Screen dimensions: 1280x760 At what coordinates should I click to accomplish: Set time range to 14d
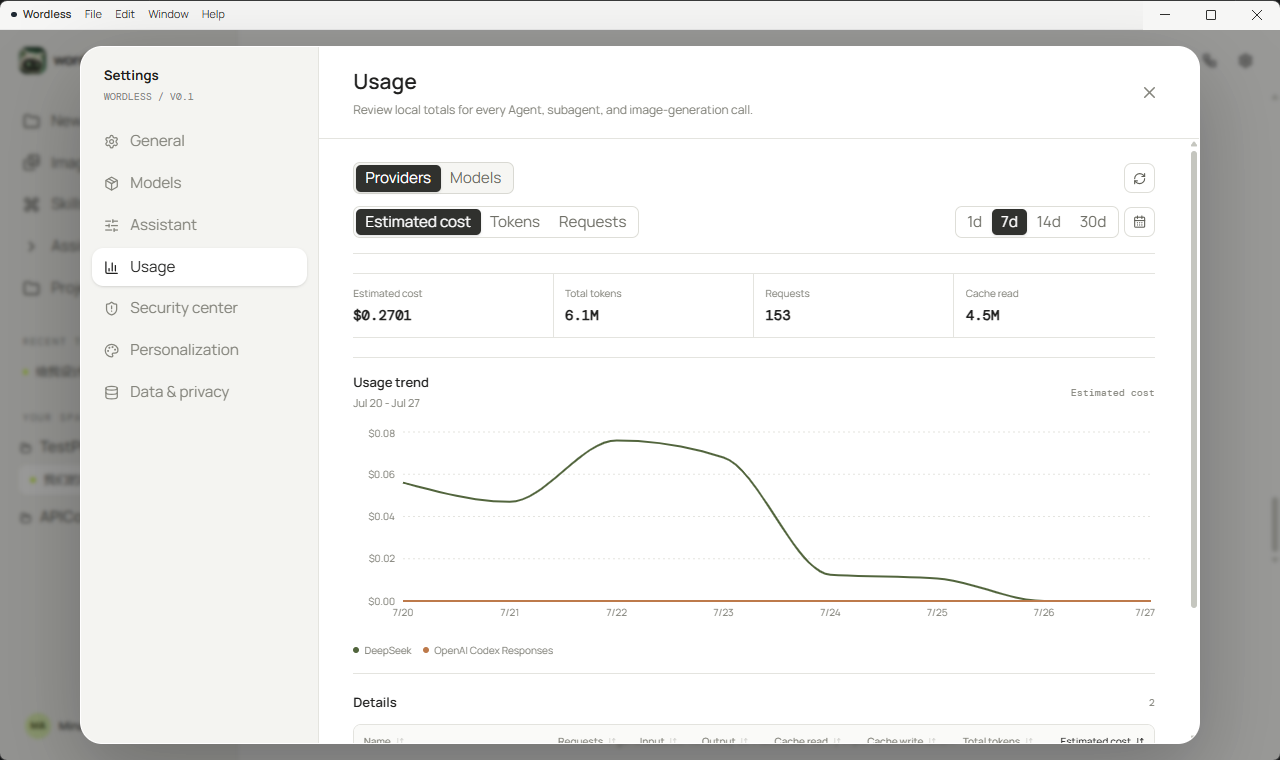[1048, 222]
